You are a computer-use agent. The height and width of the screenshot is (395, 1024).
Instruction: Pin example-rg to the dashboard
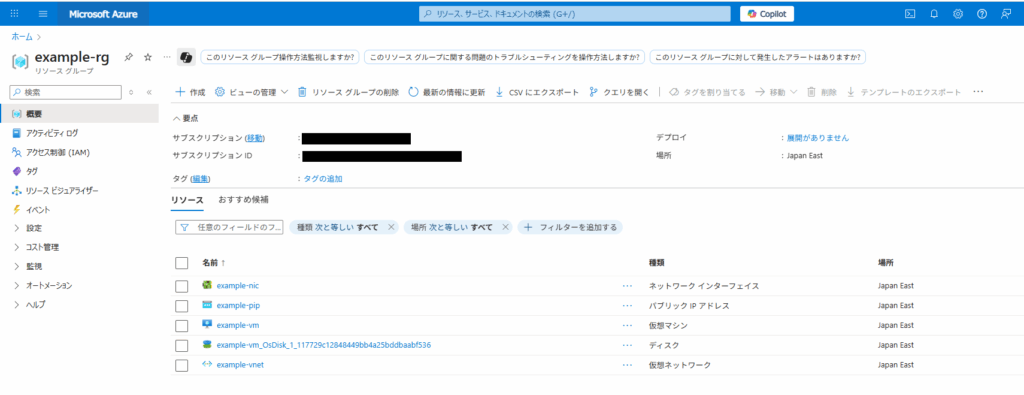coord(129,57)
